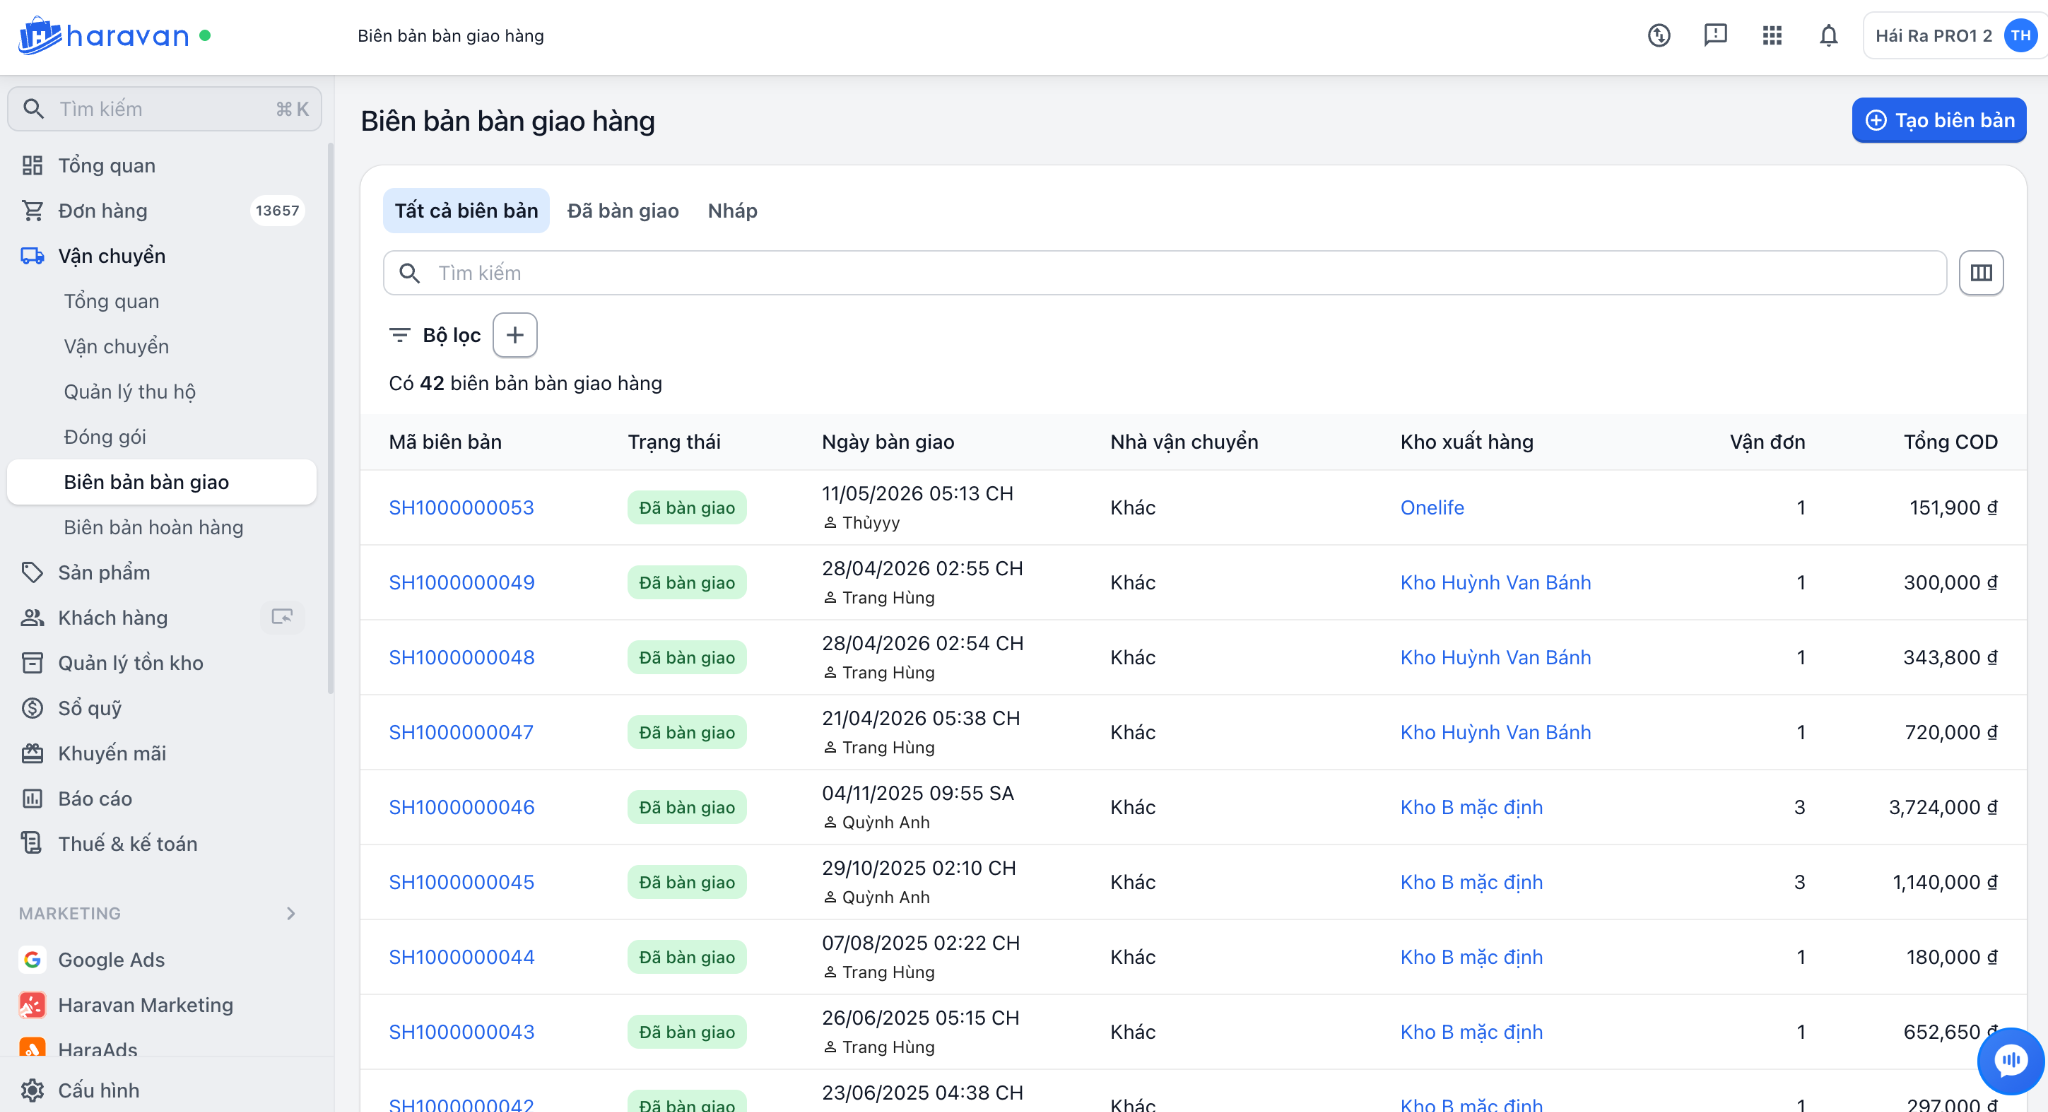2048x1112 pixels.
Task: Click the feedback message icon in header
Action: pyautogui.click(x=1716, y=36)
